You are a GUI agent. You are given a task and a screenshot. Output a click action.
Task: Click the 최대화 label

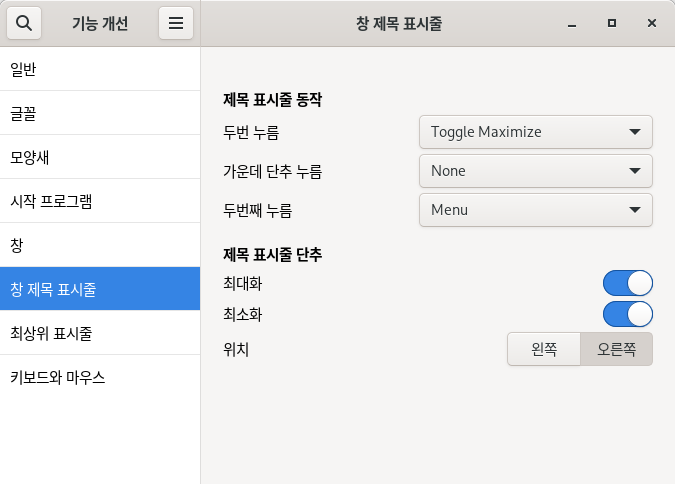(x=242, y=284)
